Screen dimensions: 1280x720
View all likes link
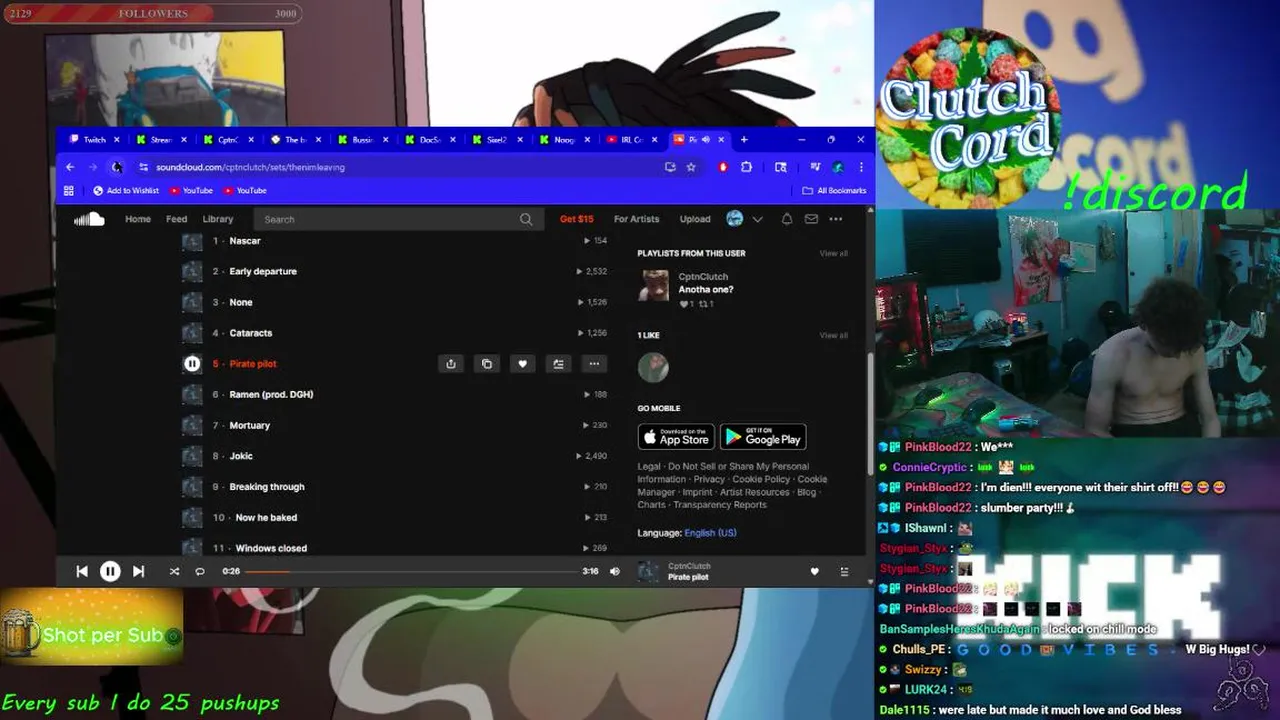pos(833,335)
